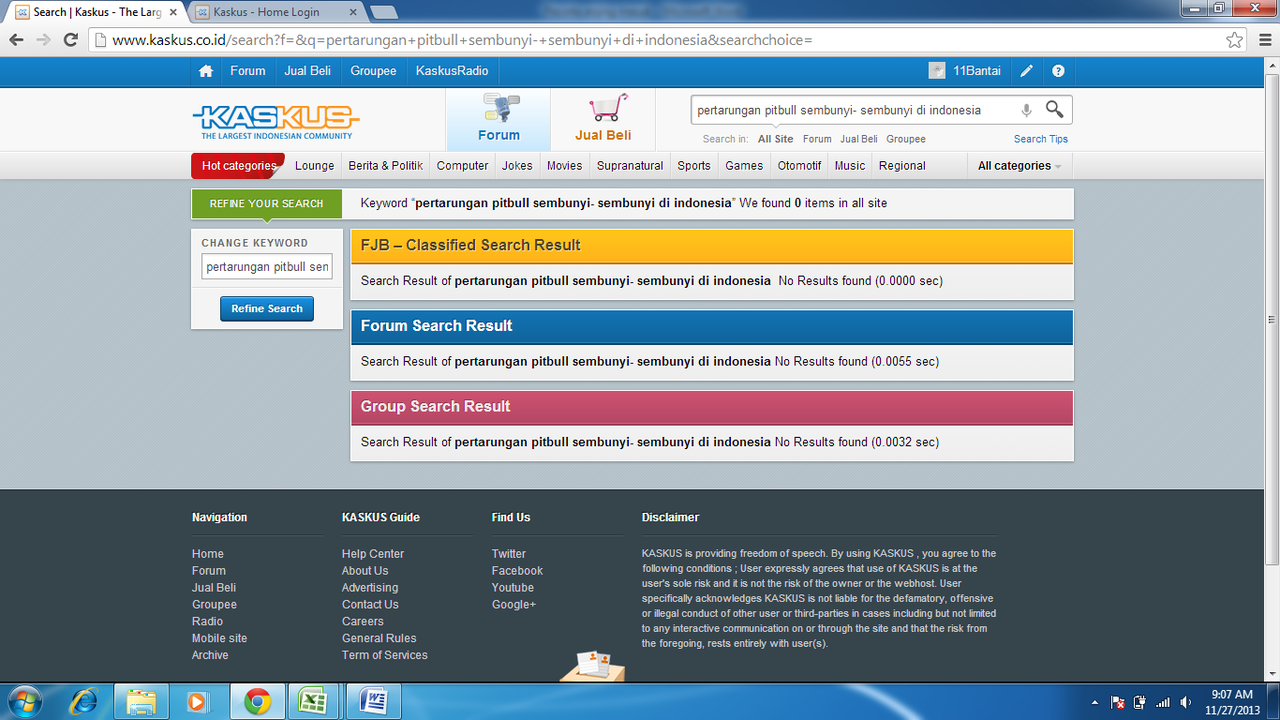
Task: Open the help question mark icon
Action: click(1058, 71)
